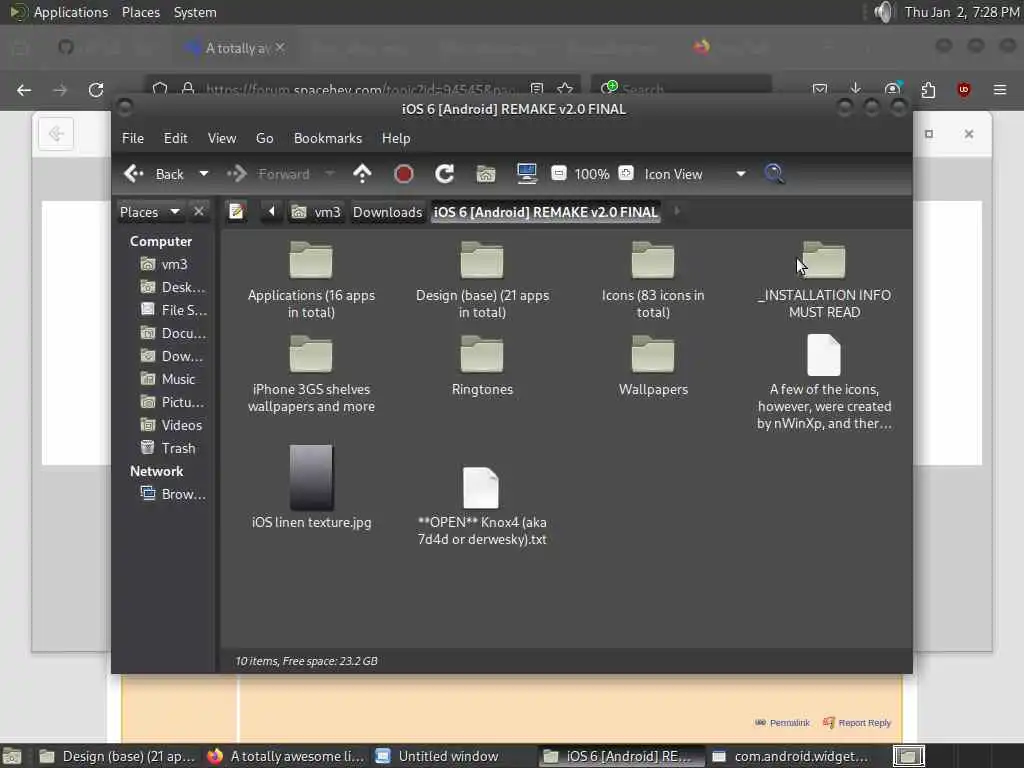Image resolution: width=1024 pixels, height=768 pixels.
Task: Click the Downloads path bar button
Action: [x=387, y=212]
